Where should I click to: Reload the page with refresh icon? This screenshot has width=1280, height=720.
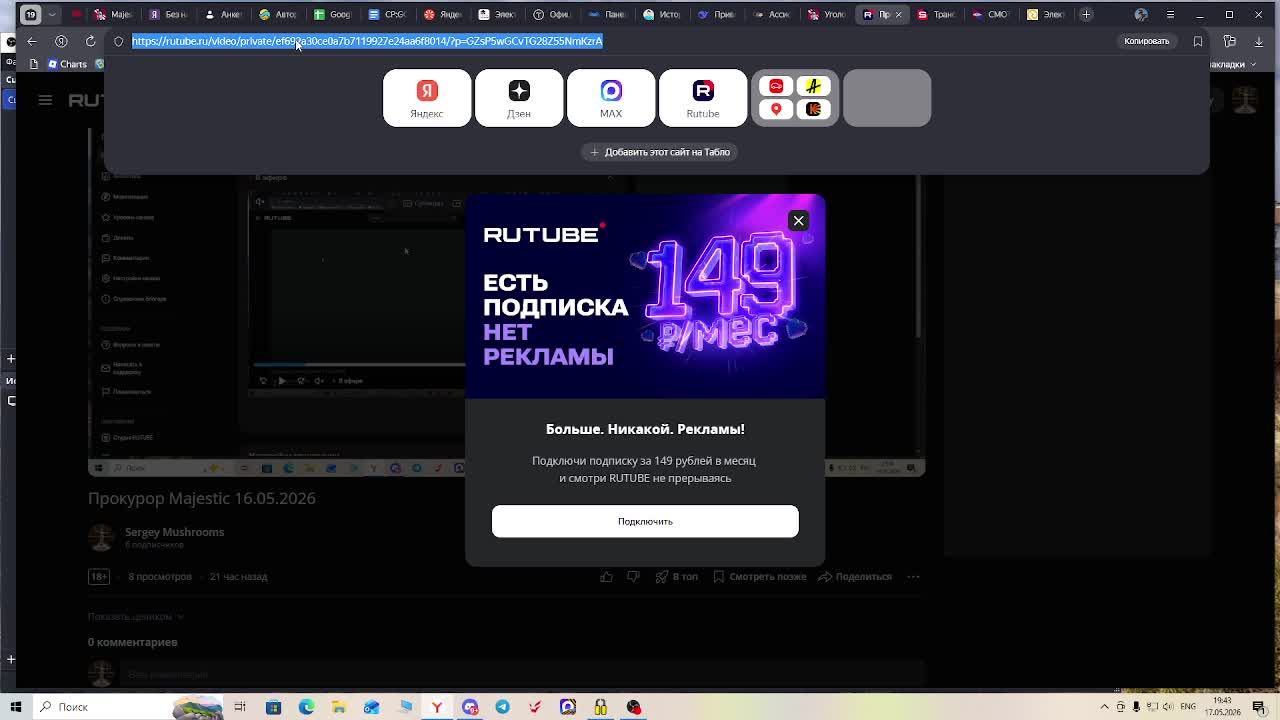(x=90, y=41)
